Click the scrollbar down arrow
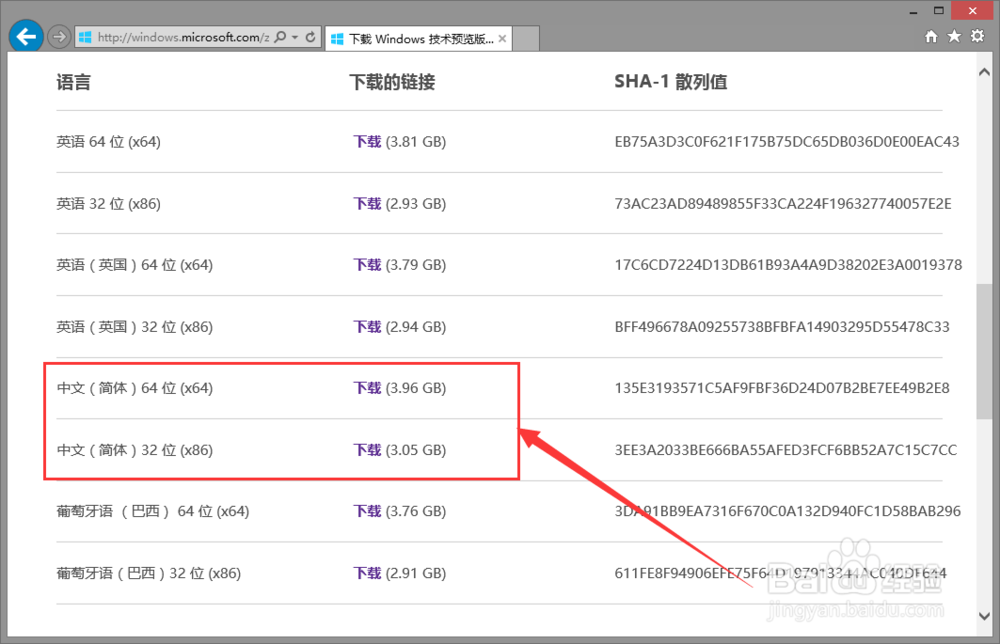The height and width of the screenshot is (644, 1000). (x=984, y=616)
